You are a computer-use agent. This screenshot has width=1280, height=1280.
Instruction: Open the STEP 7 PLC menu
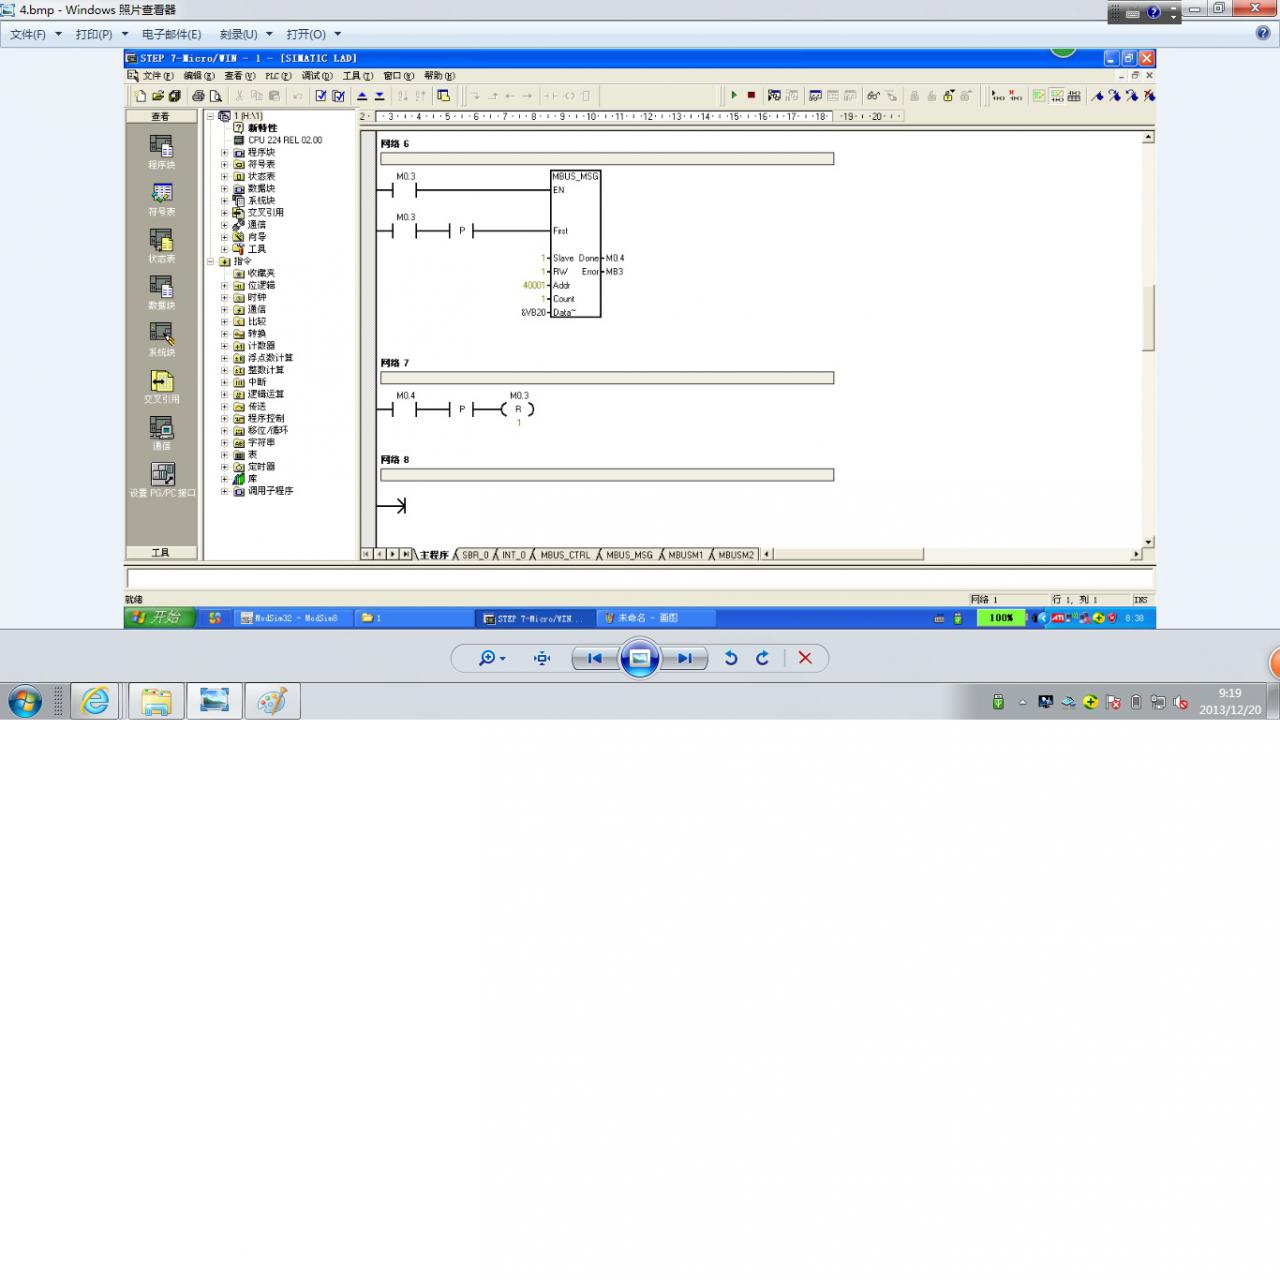pyautogui.click(x=278, y=76)
